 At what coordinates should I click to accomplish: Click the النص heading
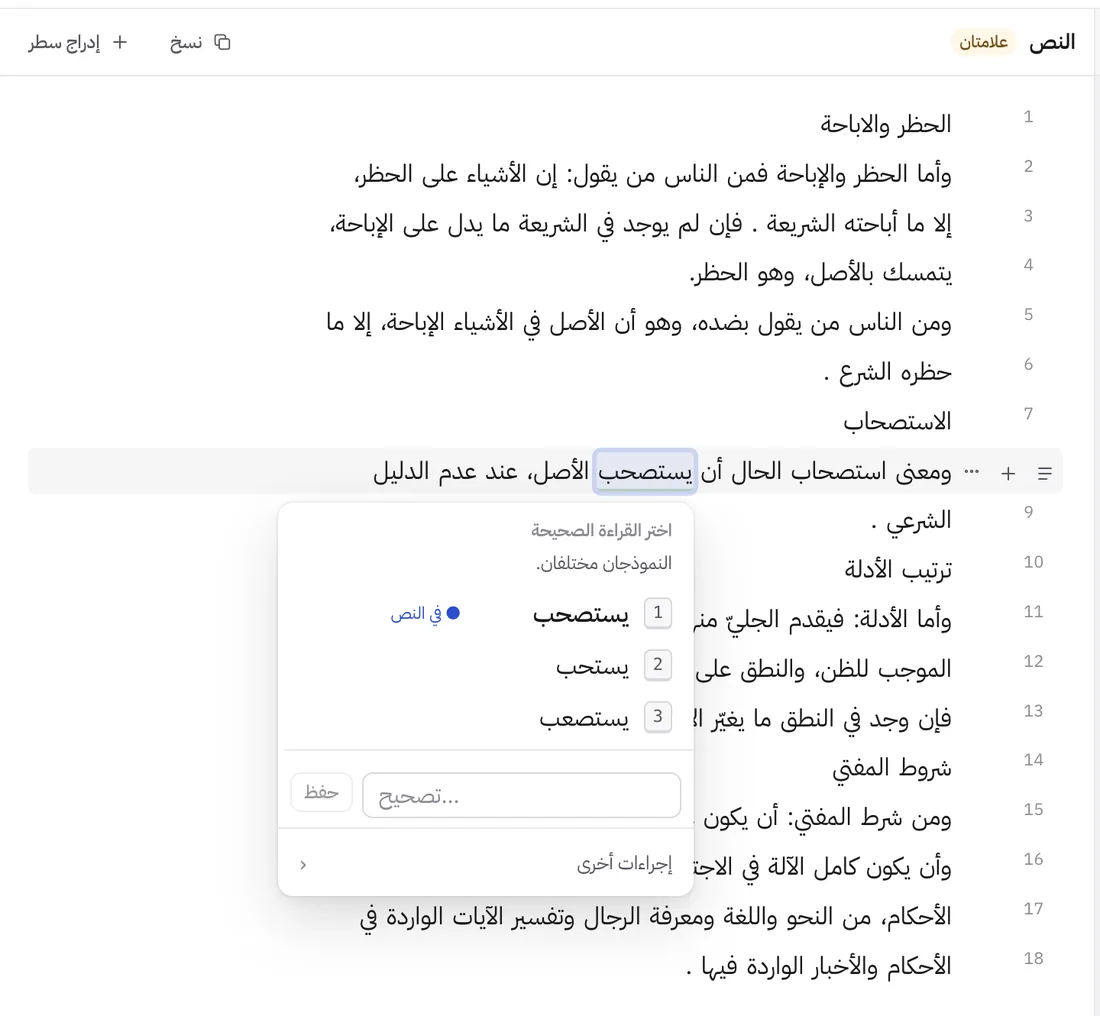coord(1052,42)
